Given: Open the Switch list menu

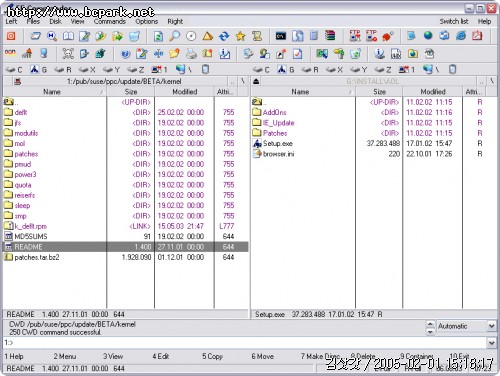Looking at the screenshot, I should [x=454, y=21].
